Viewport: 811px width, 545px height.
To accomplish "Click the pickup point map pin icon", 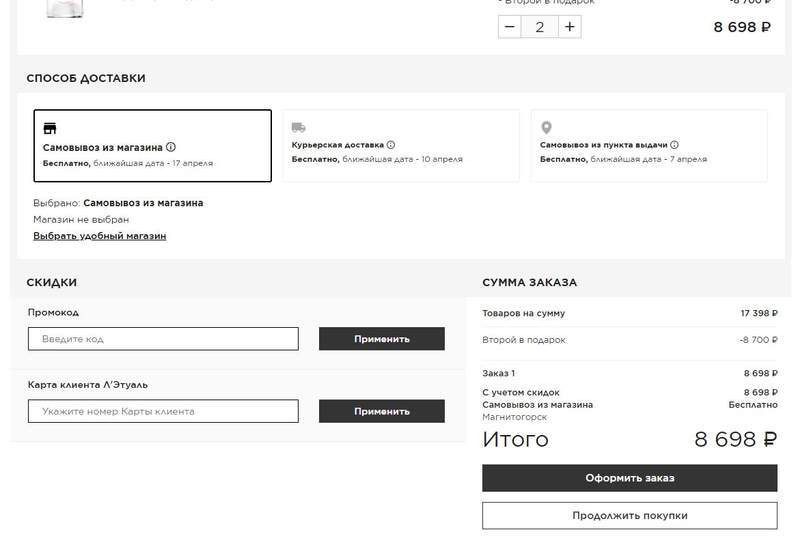I will pyautogui.click(x=546, y=128).
